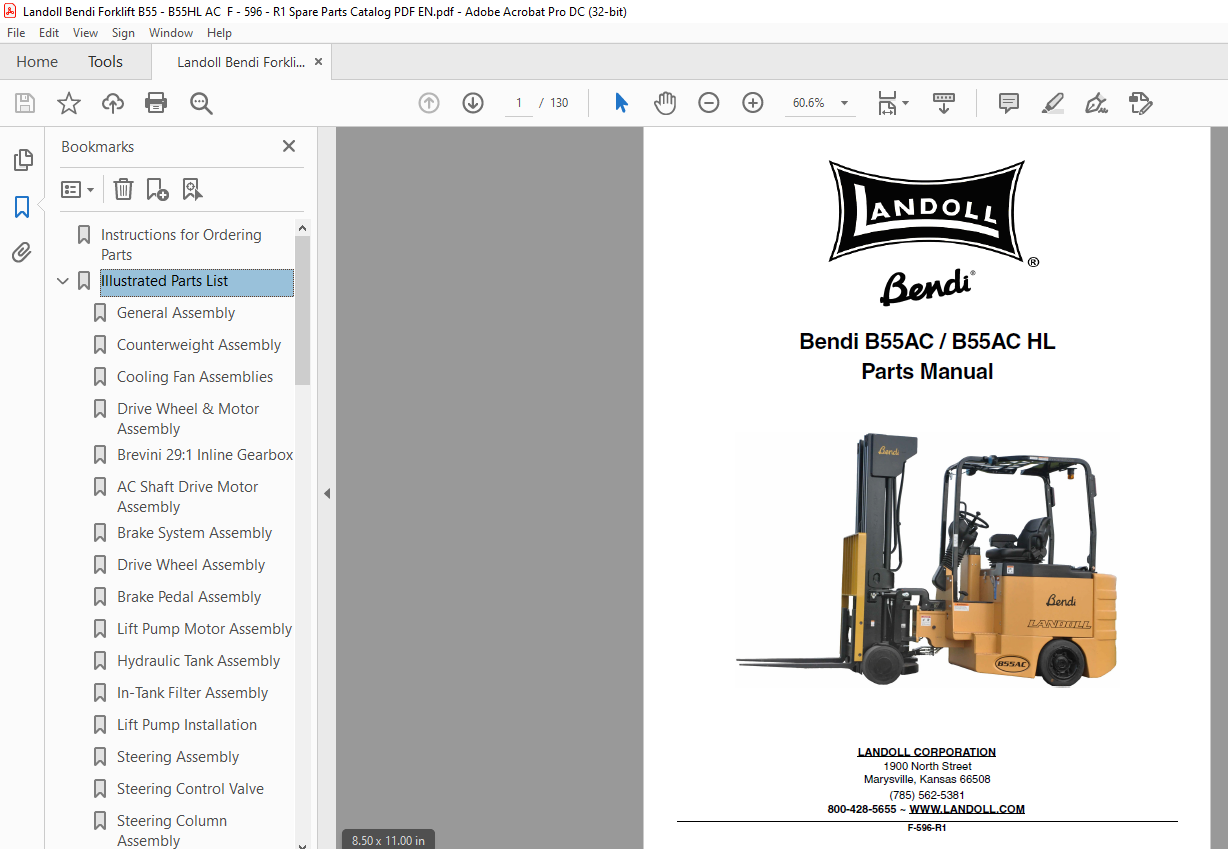Viewport: 1228px width, 849px height.
Task: Open the page thumbnails panel icon
Action: [22, 160]
